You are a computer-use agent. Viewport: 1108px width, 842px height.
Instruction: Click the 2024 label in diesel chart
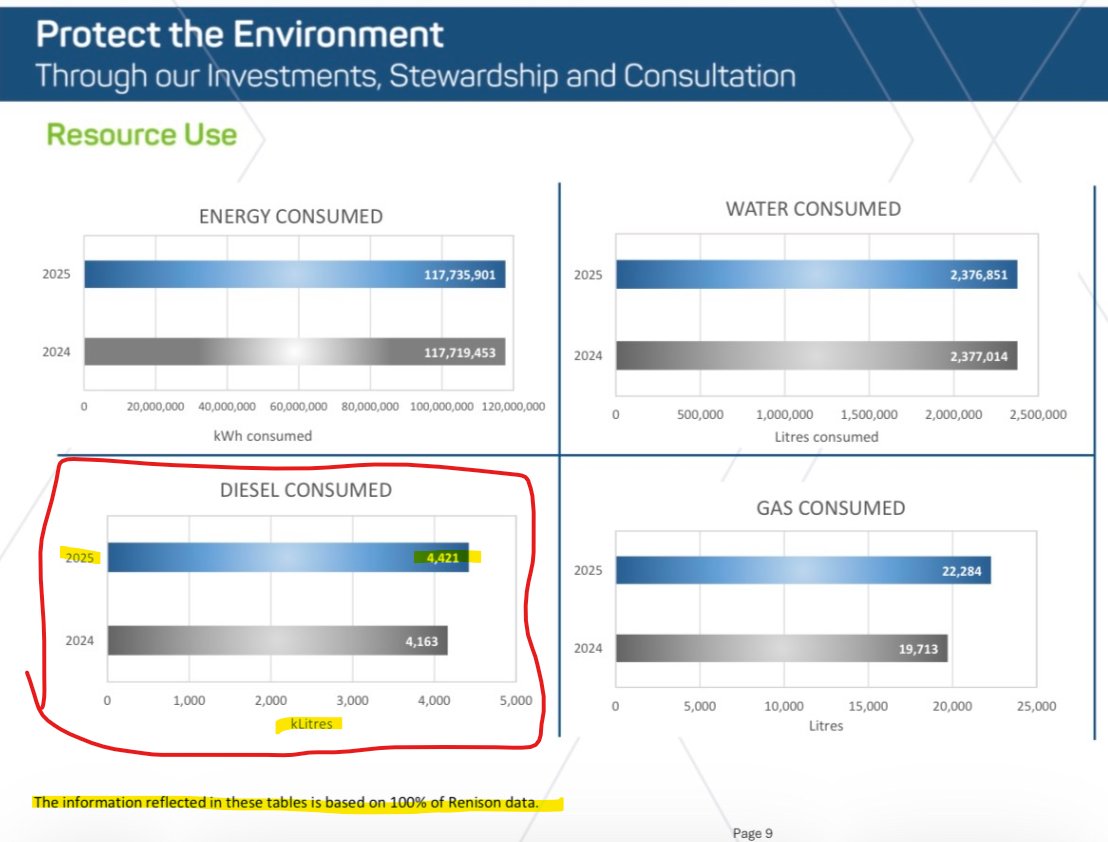click(x=79, y=641)
